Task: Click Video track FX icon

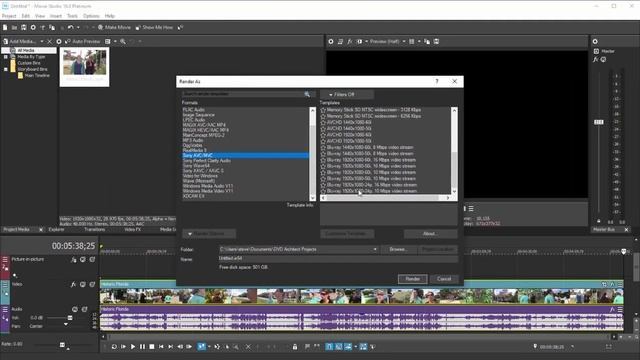Action: coord(73,284)
